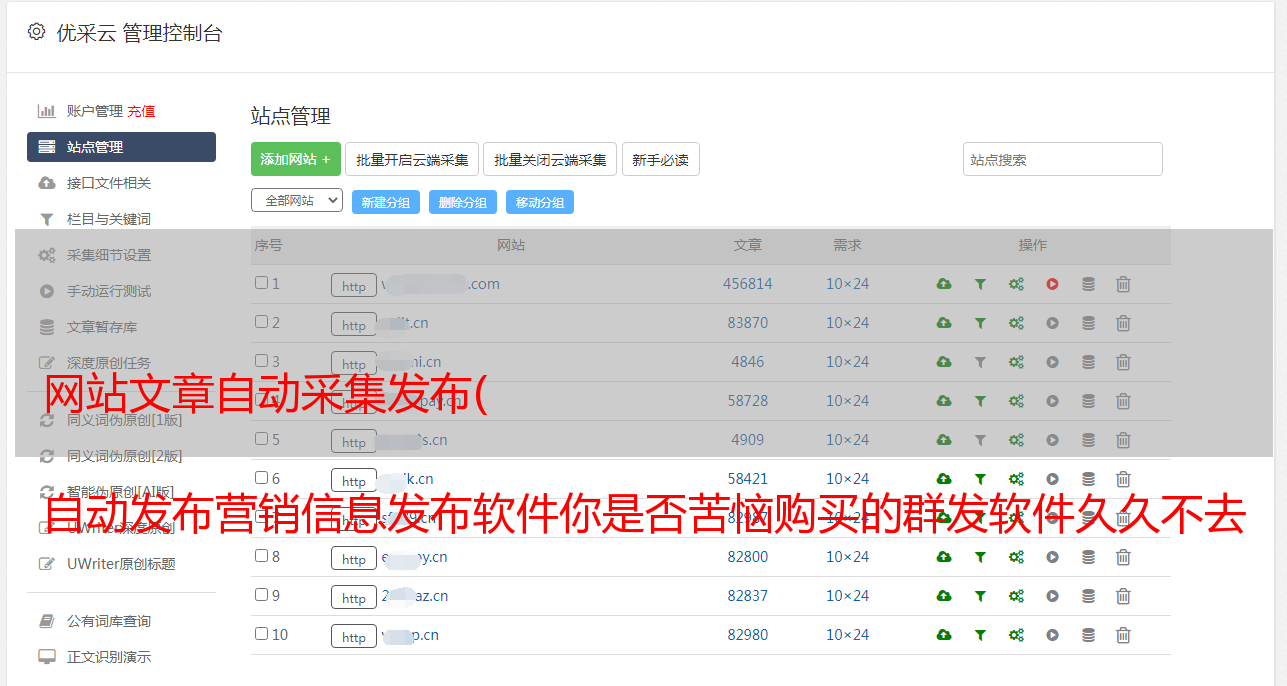Viewport: 1287px width, 686px height.
Task: Tick the checkbox for site 1
Action: pyautogui.click(x=261, y=283)
